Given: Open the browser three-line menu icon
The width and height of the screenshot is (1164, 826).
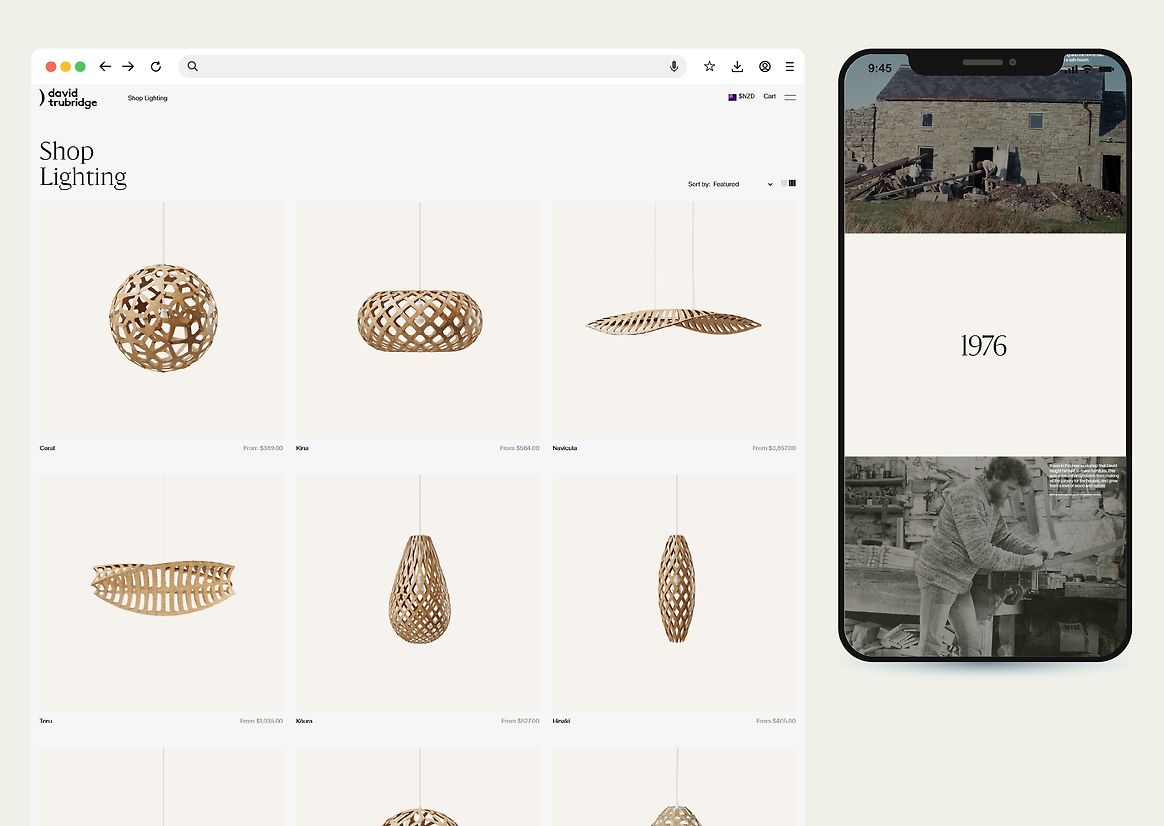Looking at the screenshot, I should point(790,67).
